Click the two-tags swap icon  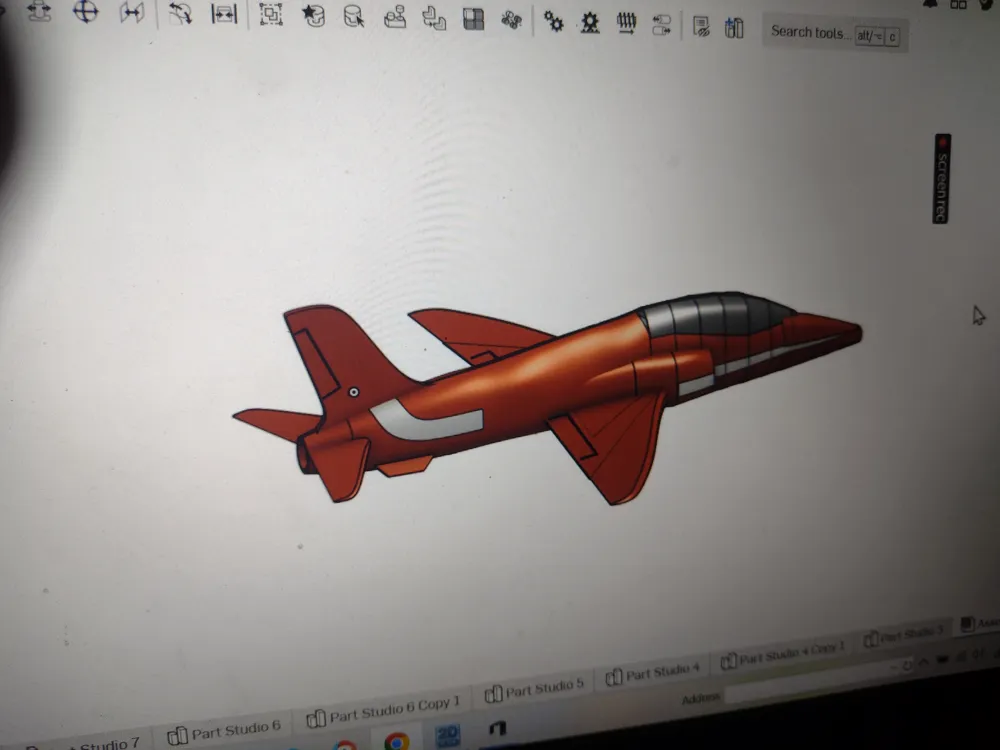(661, 26)
